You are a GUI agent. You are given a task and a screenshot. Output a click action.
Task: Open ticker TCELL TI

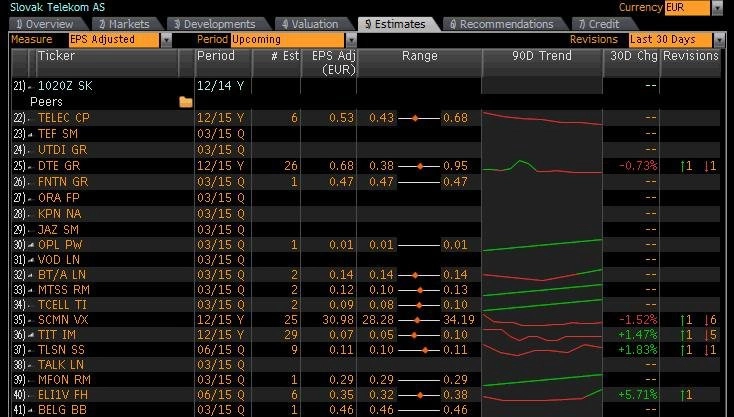[x=63, y=305]
